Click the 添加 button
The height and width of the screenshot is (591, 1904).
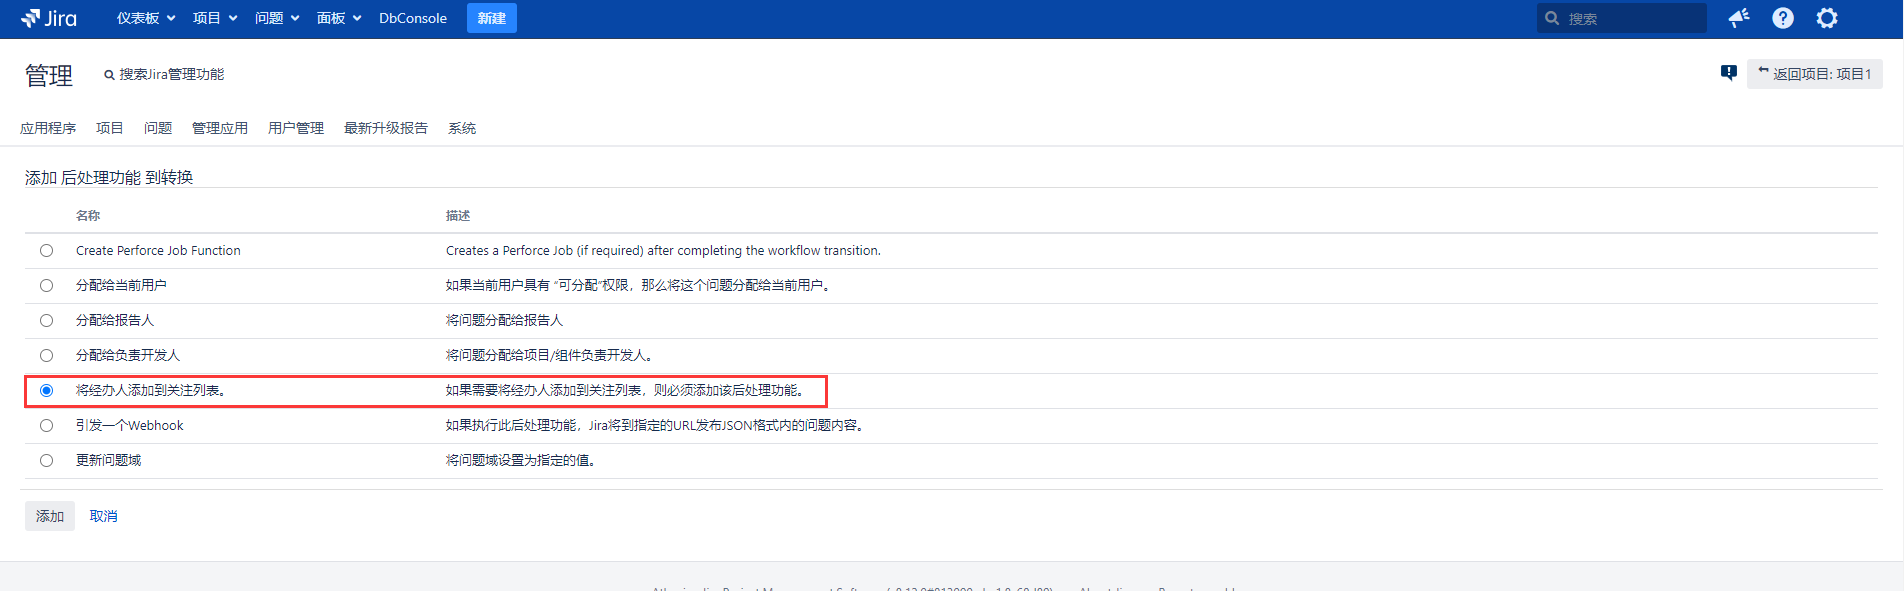(50, 516)
